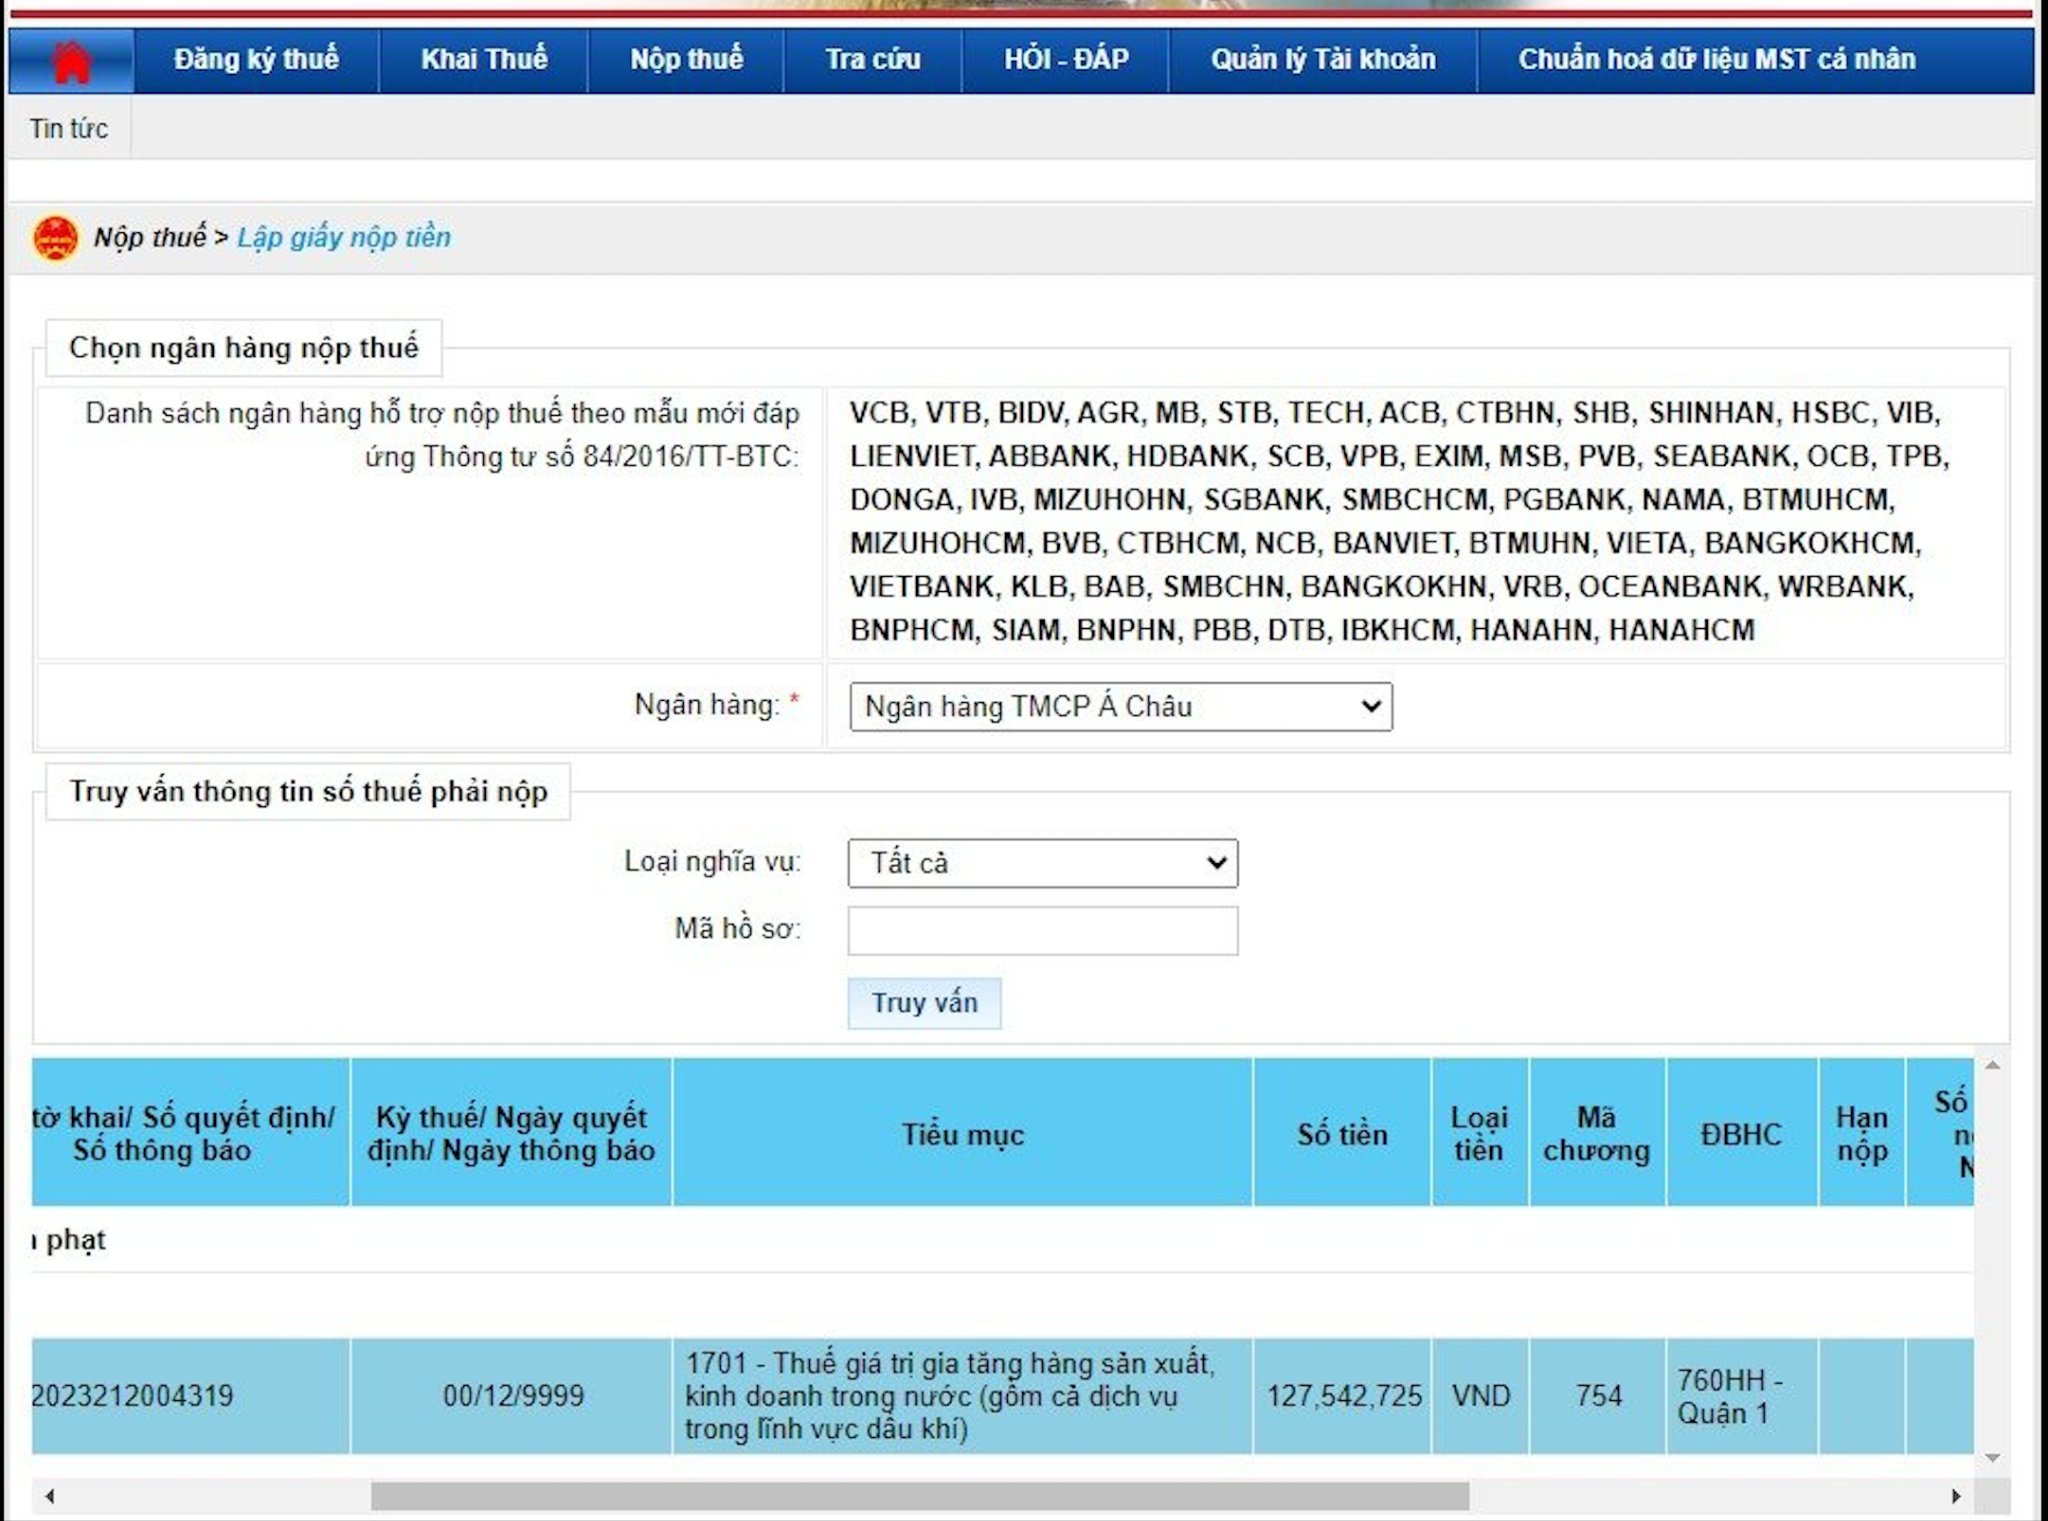The height and width of the screenshot is (1521, 2048).
Task: Select the Nộp thuế menu item
Action: 686,60
